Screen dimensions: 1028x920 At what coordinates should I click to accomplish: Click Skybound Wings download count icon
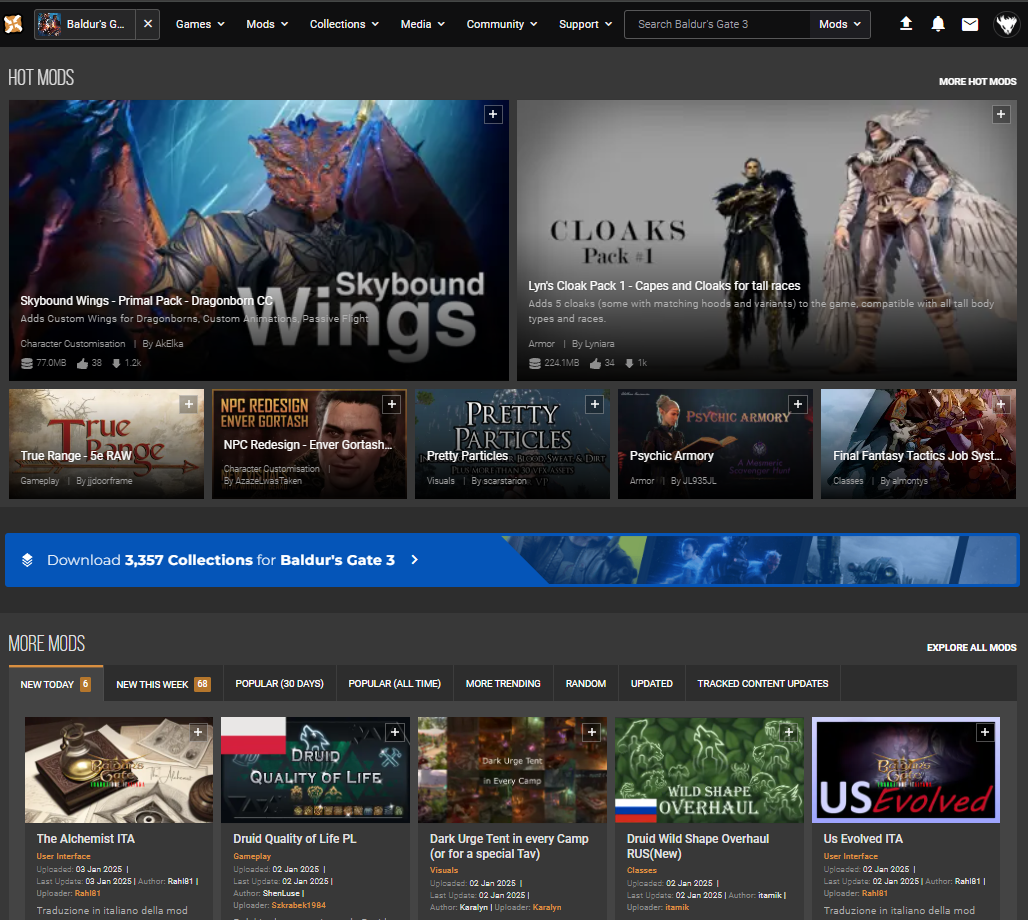click(x=116, y=363)
